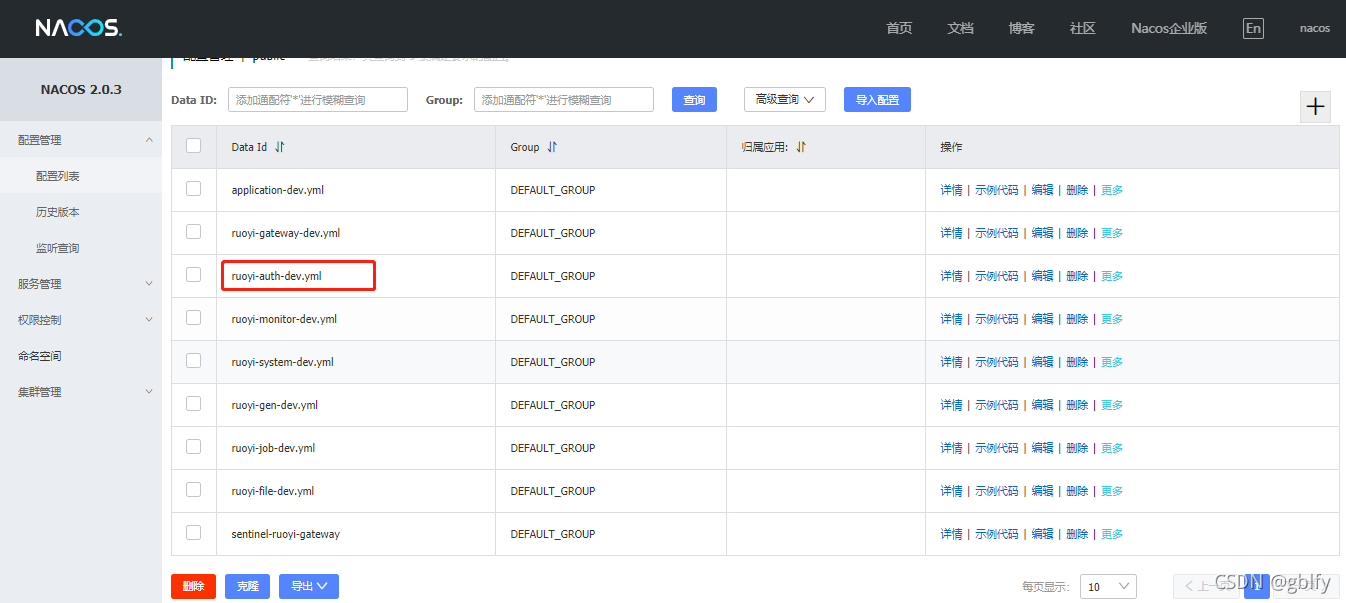Open 更多 menu for ruoyi-auth-dev.yml
Screen dimensions: 1346x603
[x=1112, y=276]
